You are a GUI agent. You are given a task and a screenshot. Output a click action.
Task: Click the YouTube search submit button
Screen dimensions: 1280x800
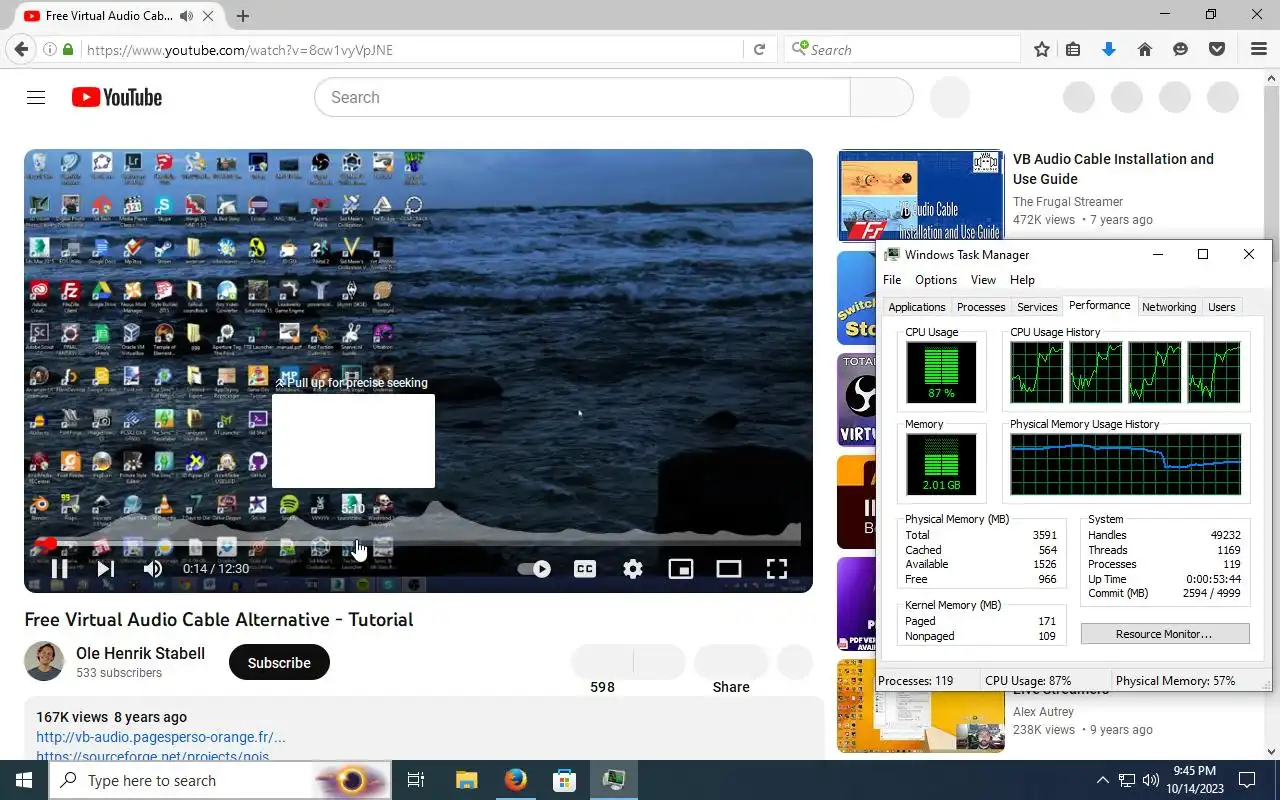(x=881, y=97)
